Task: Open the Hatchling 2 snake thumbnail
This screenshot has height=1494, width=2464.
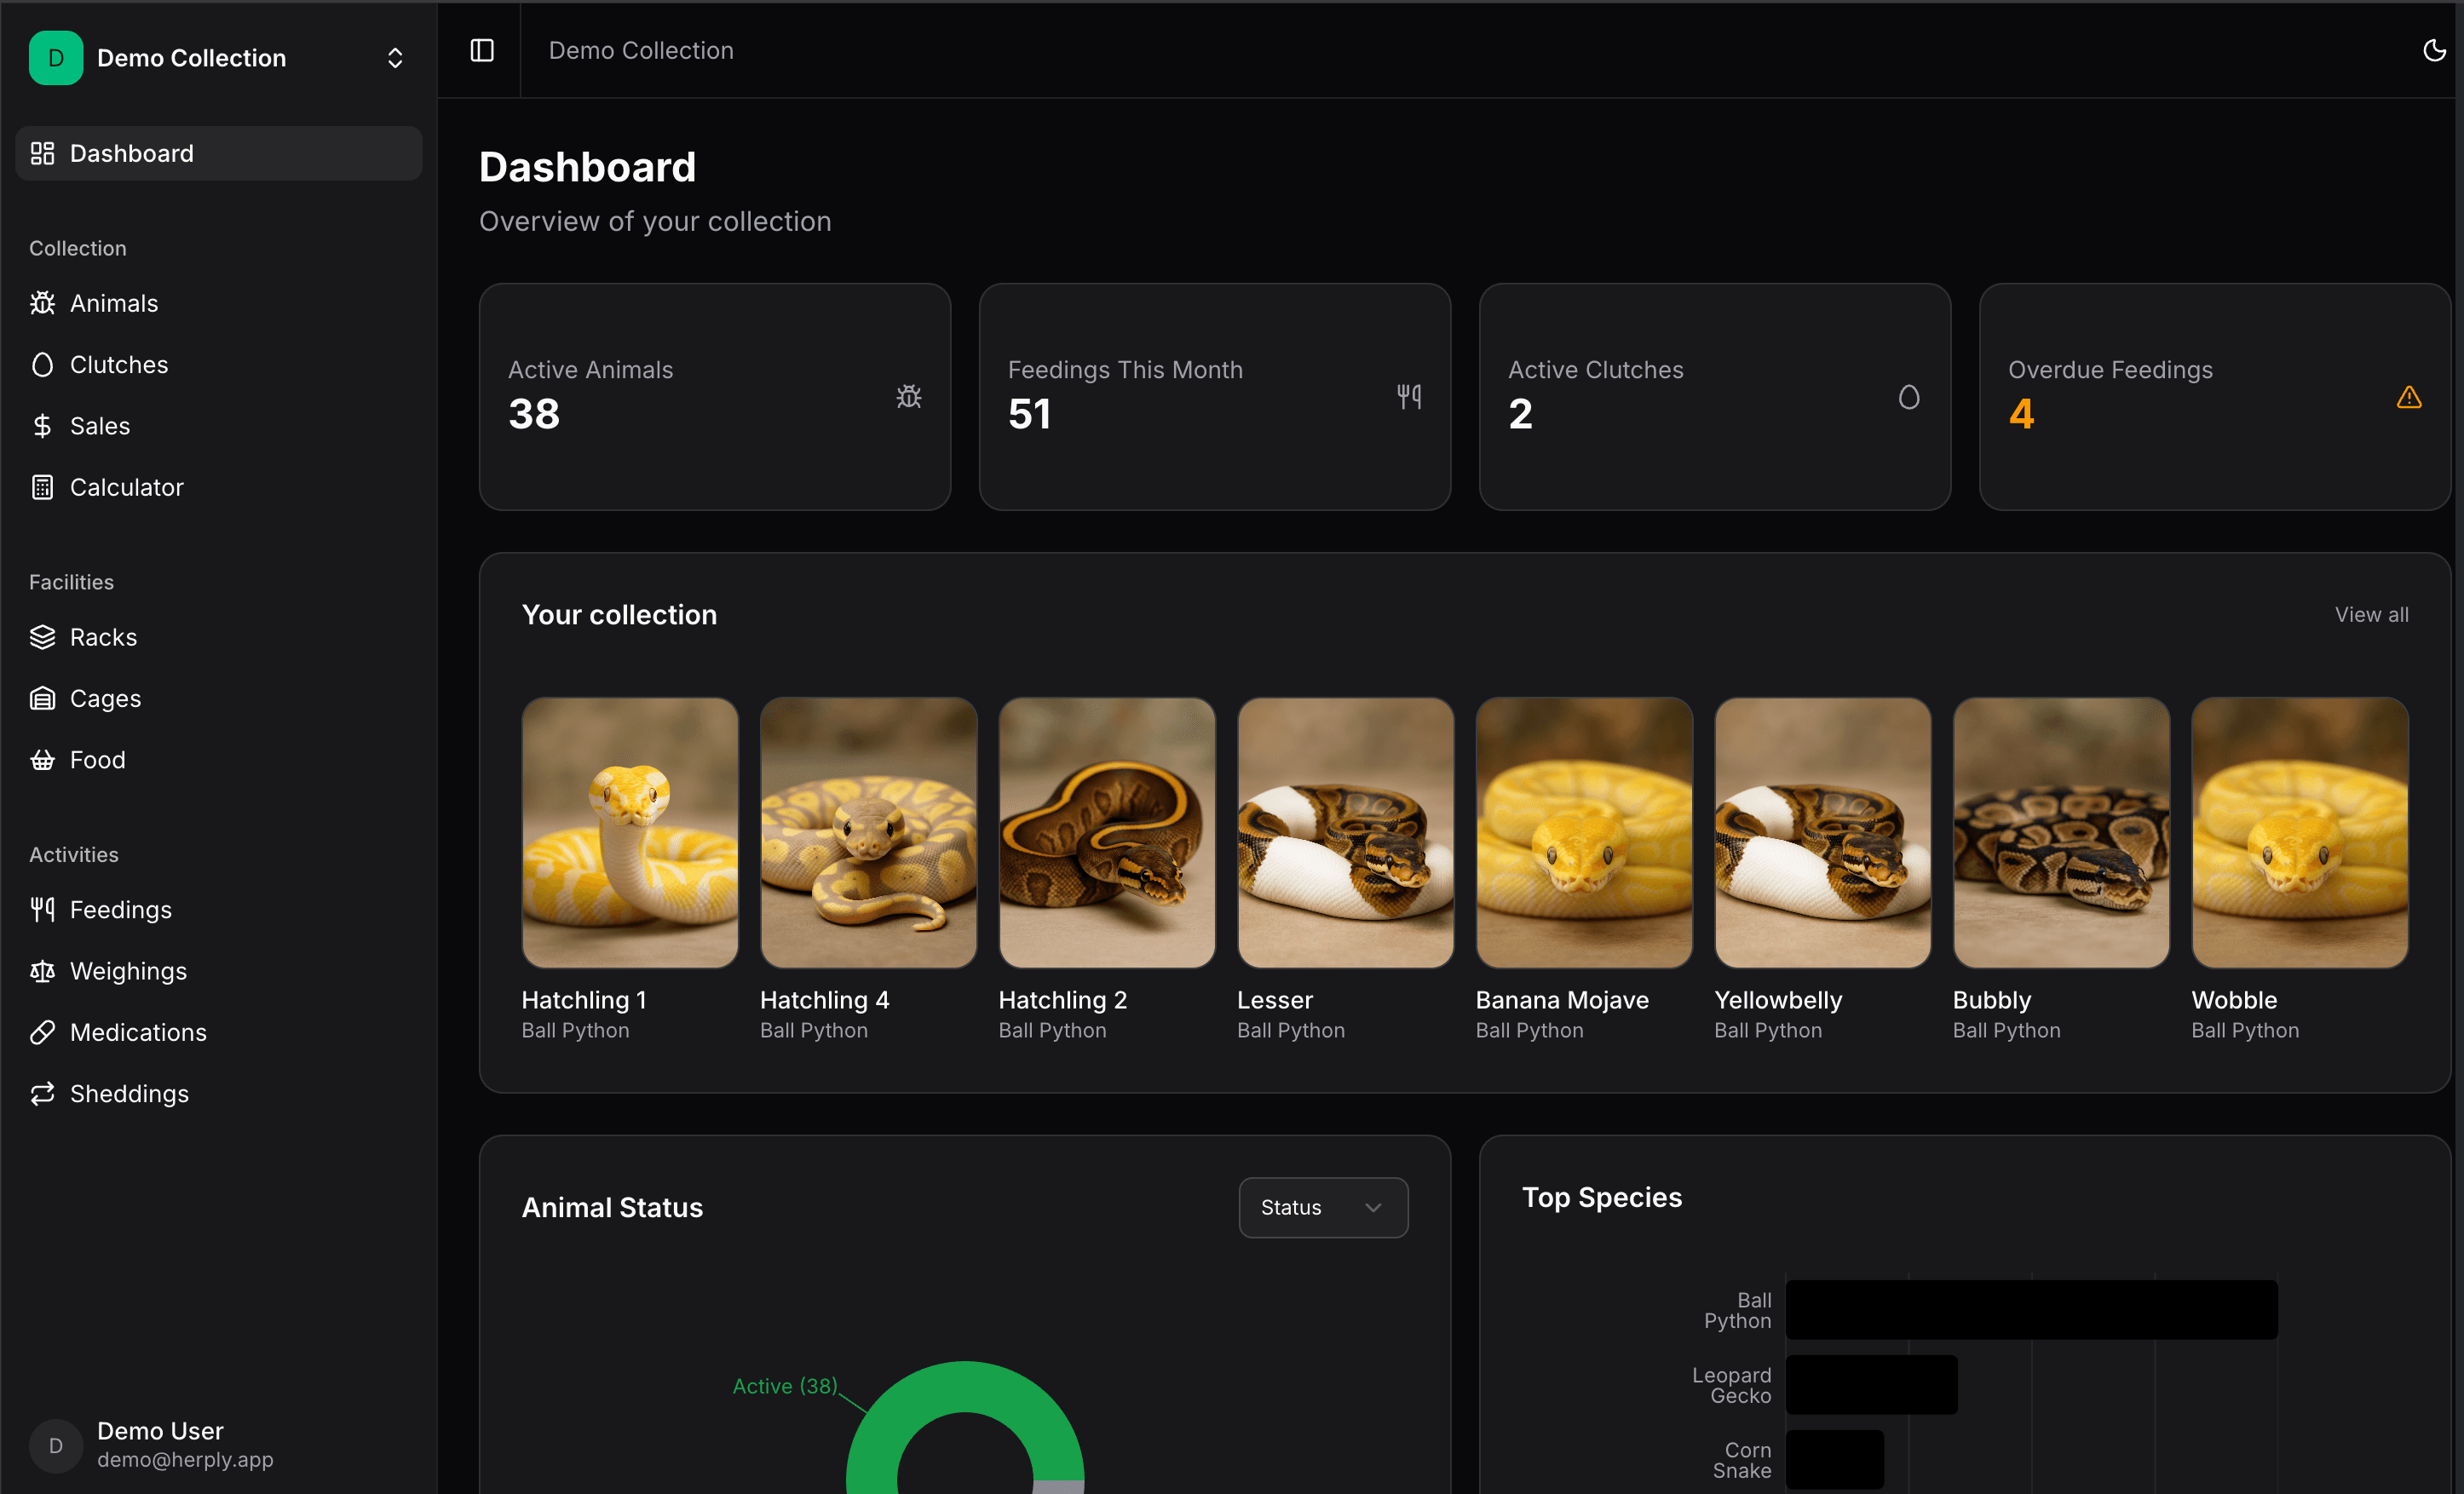Action: [1107, 832]
